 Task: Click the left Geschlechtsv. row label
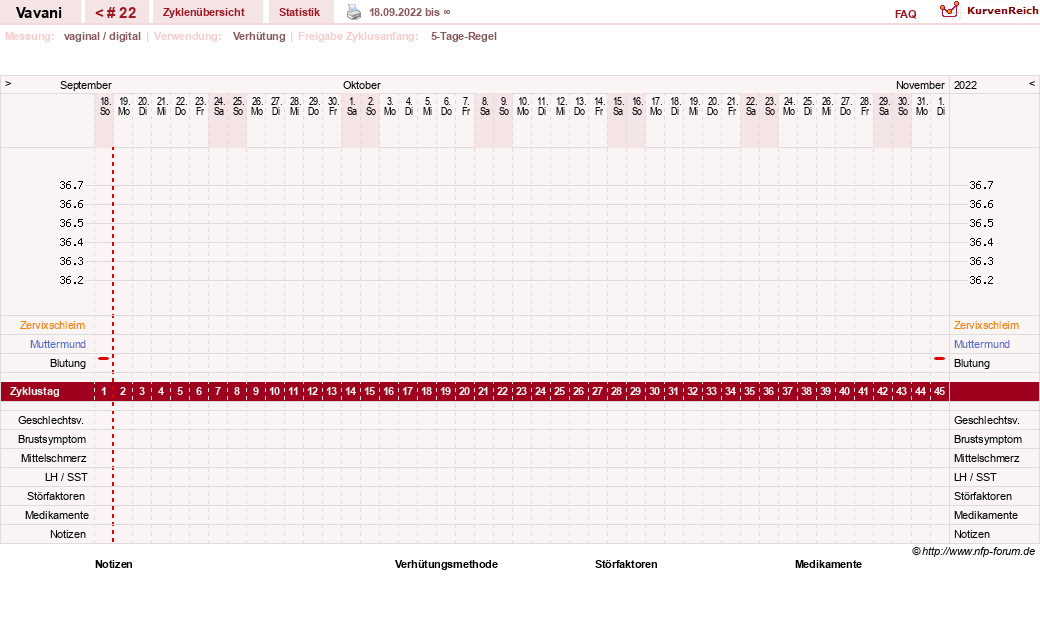(x=50, y=420)
